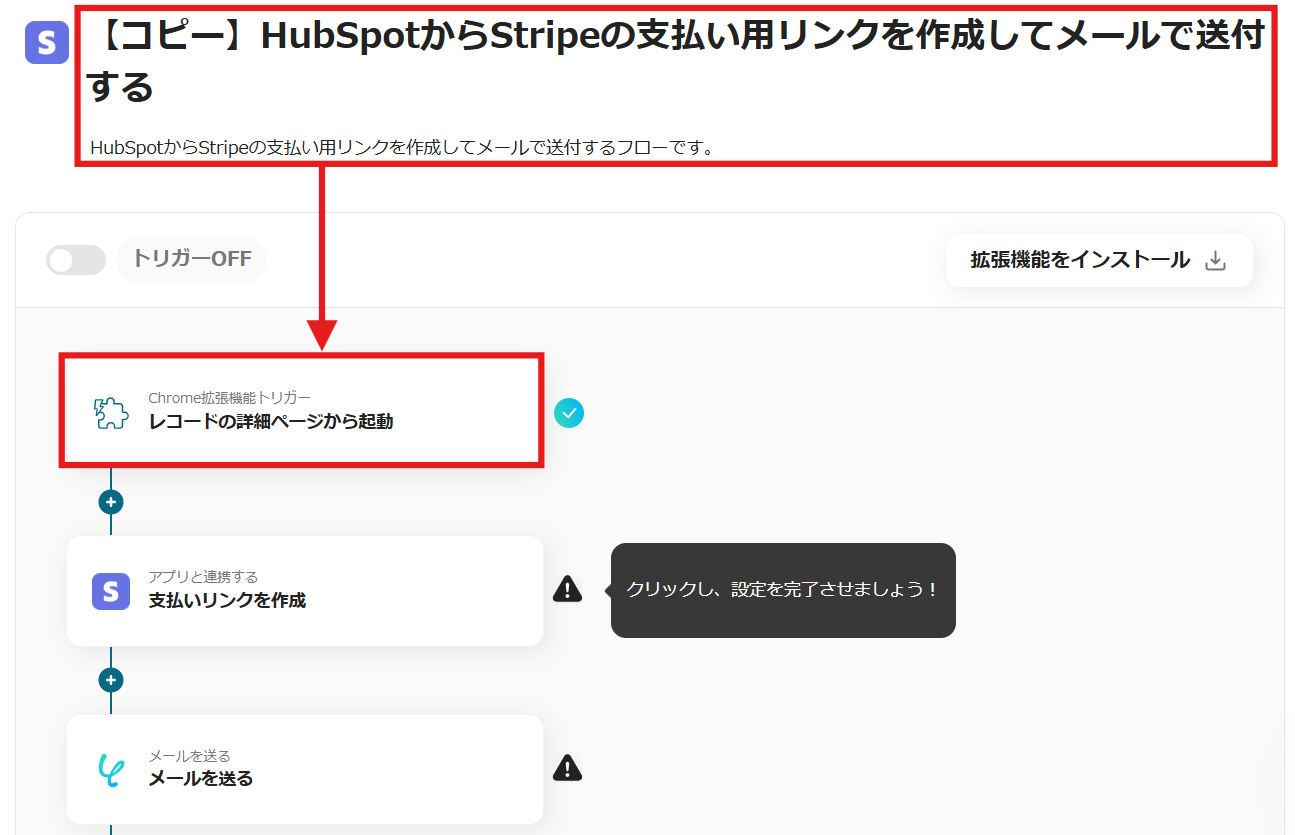The image size is (1295, 835).
Task: Open the レコードの詳細ページから起動 trigger step
Action: pos(302,410)
